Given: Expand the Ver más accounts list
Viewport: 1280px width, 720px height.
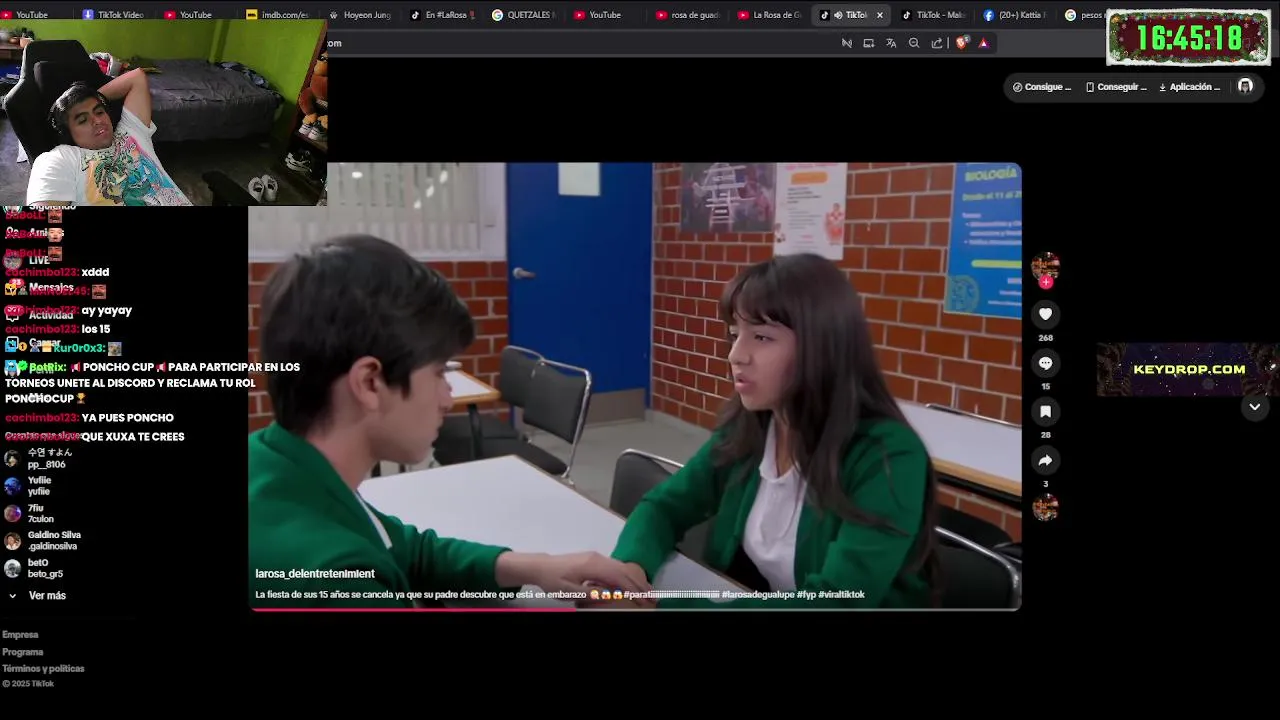Looking at the screenshot, I should 37,596.
